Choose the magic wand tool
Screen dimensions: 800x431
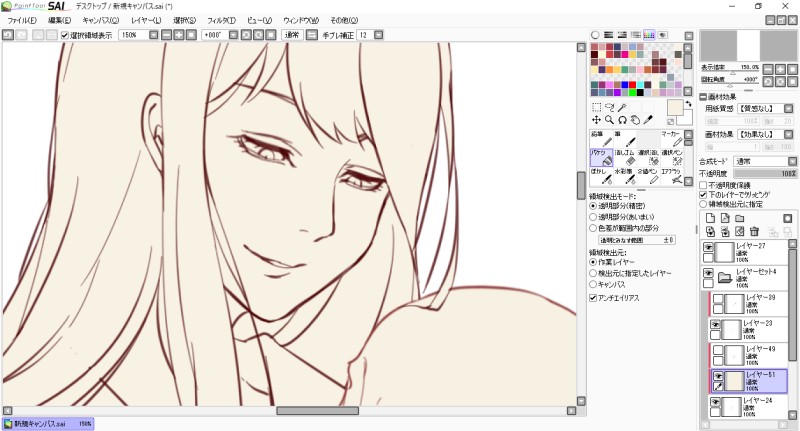pyautogui.click(x=622, y=107)
